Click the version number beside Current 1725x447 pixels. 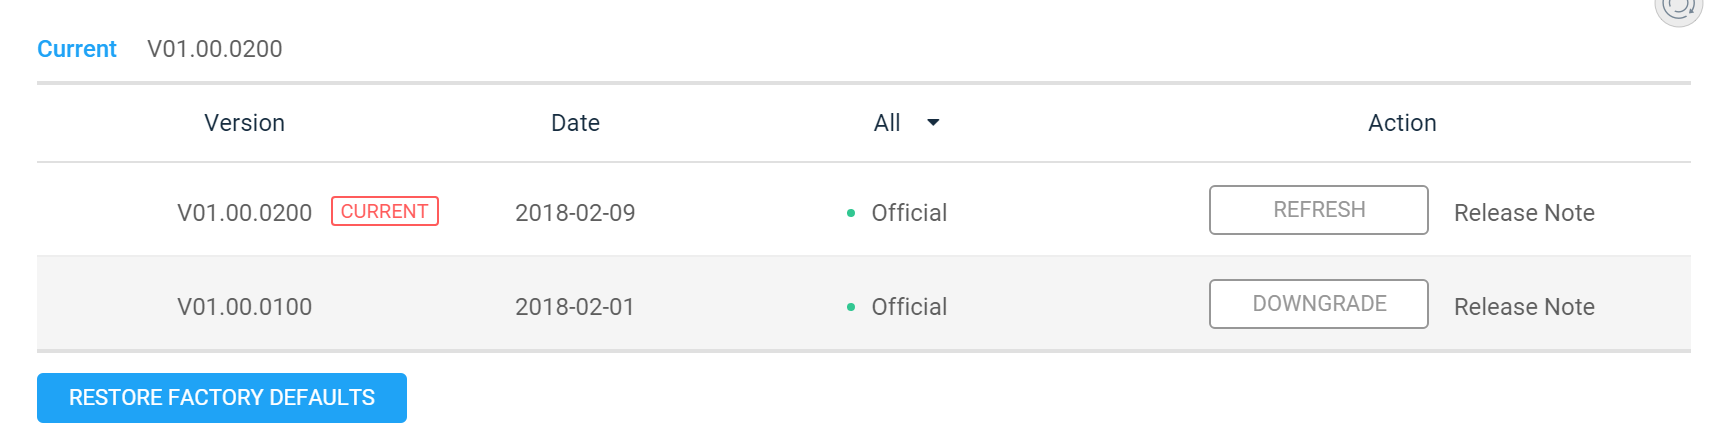pos(215,49)
